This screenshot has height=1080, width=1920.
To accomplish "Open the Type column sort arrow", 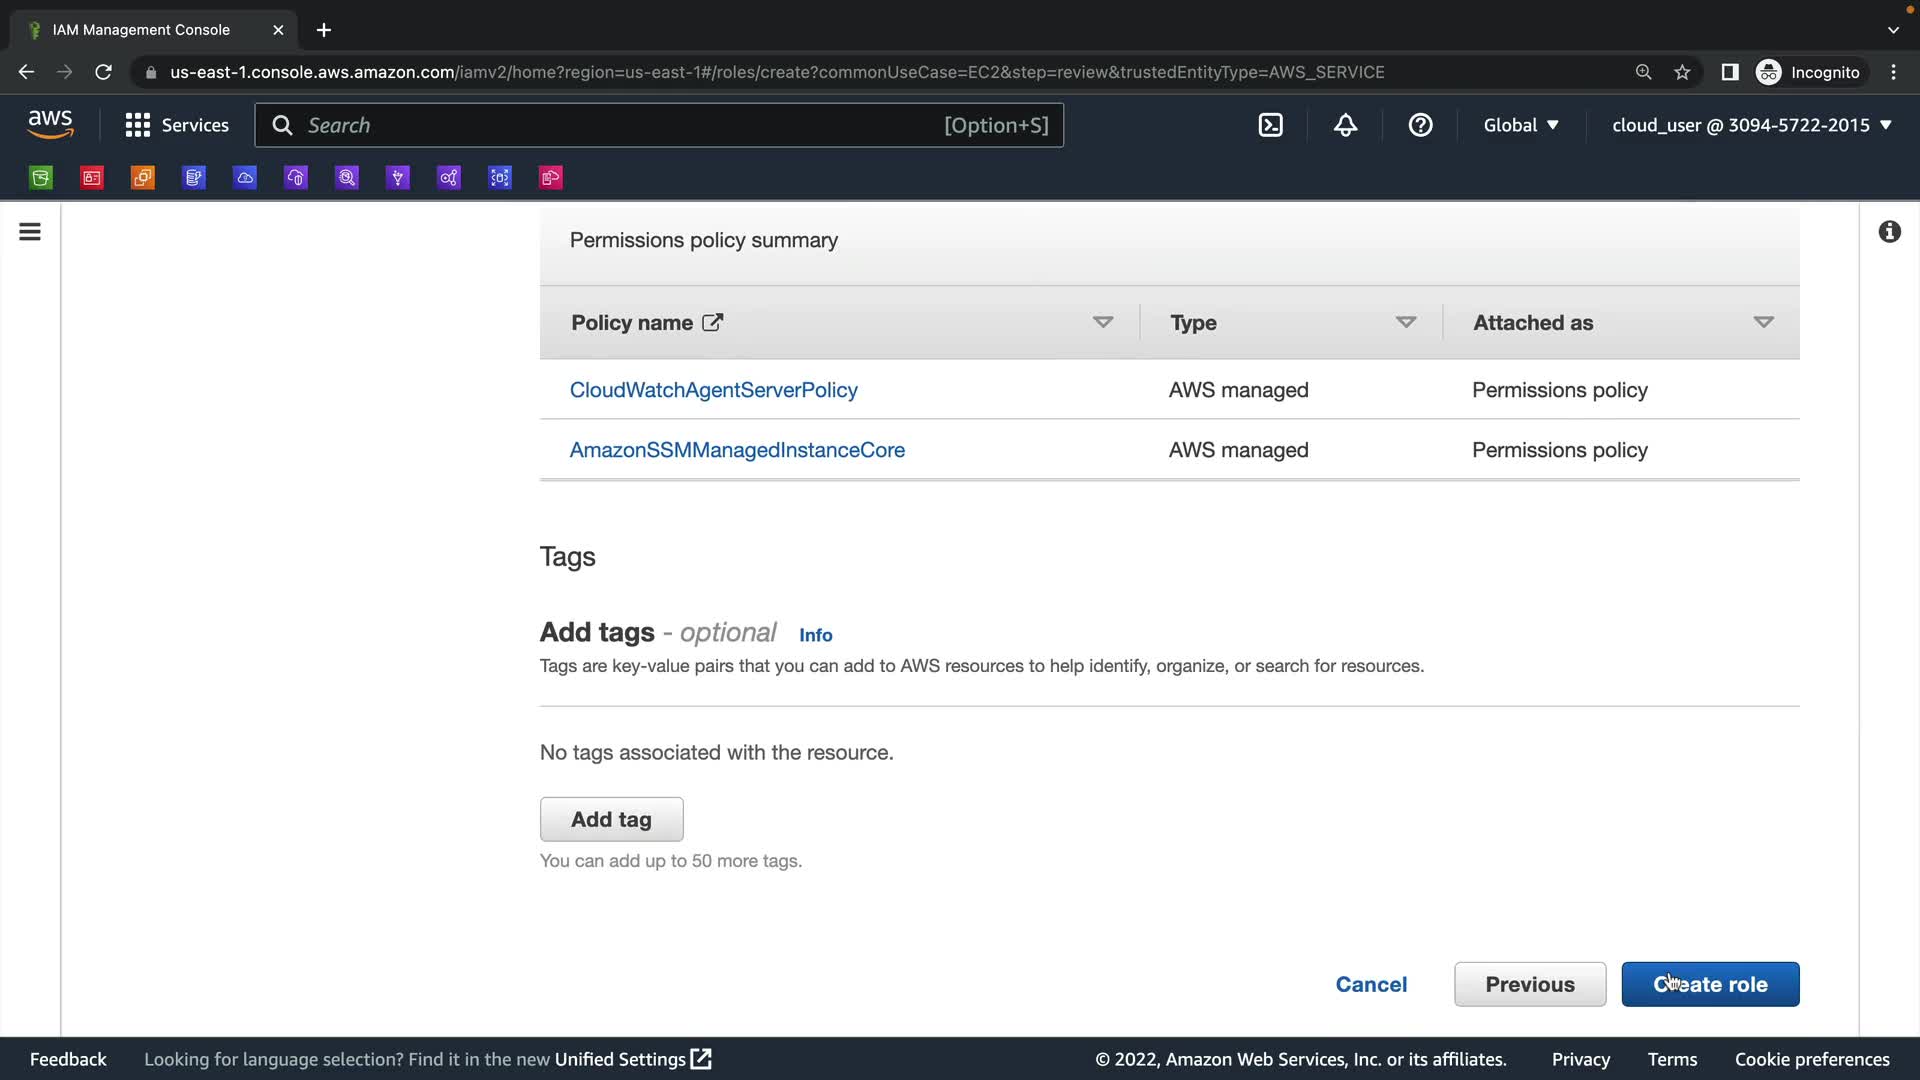I will pyautogui.click(x=1406, y=322).
